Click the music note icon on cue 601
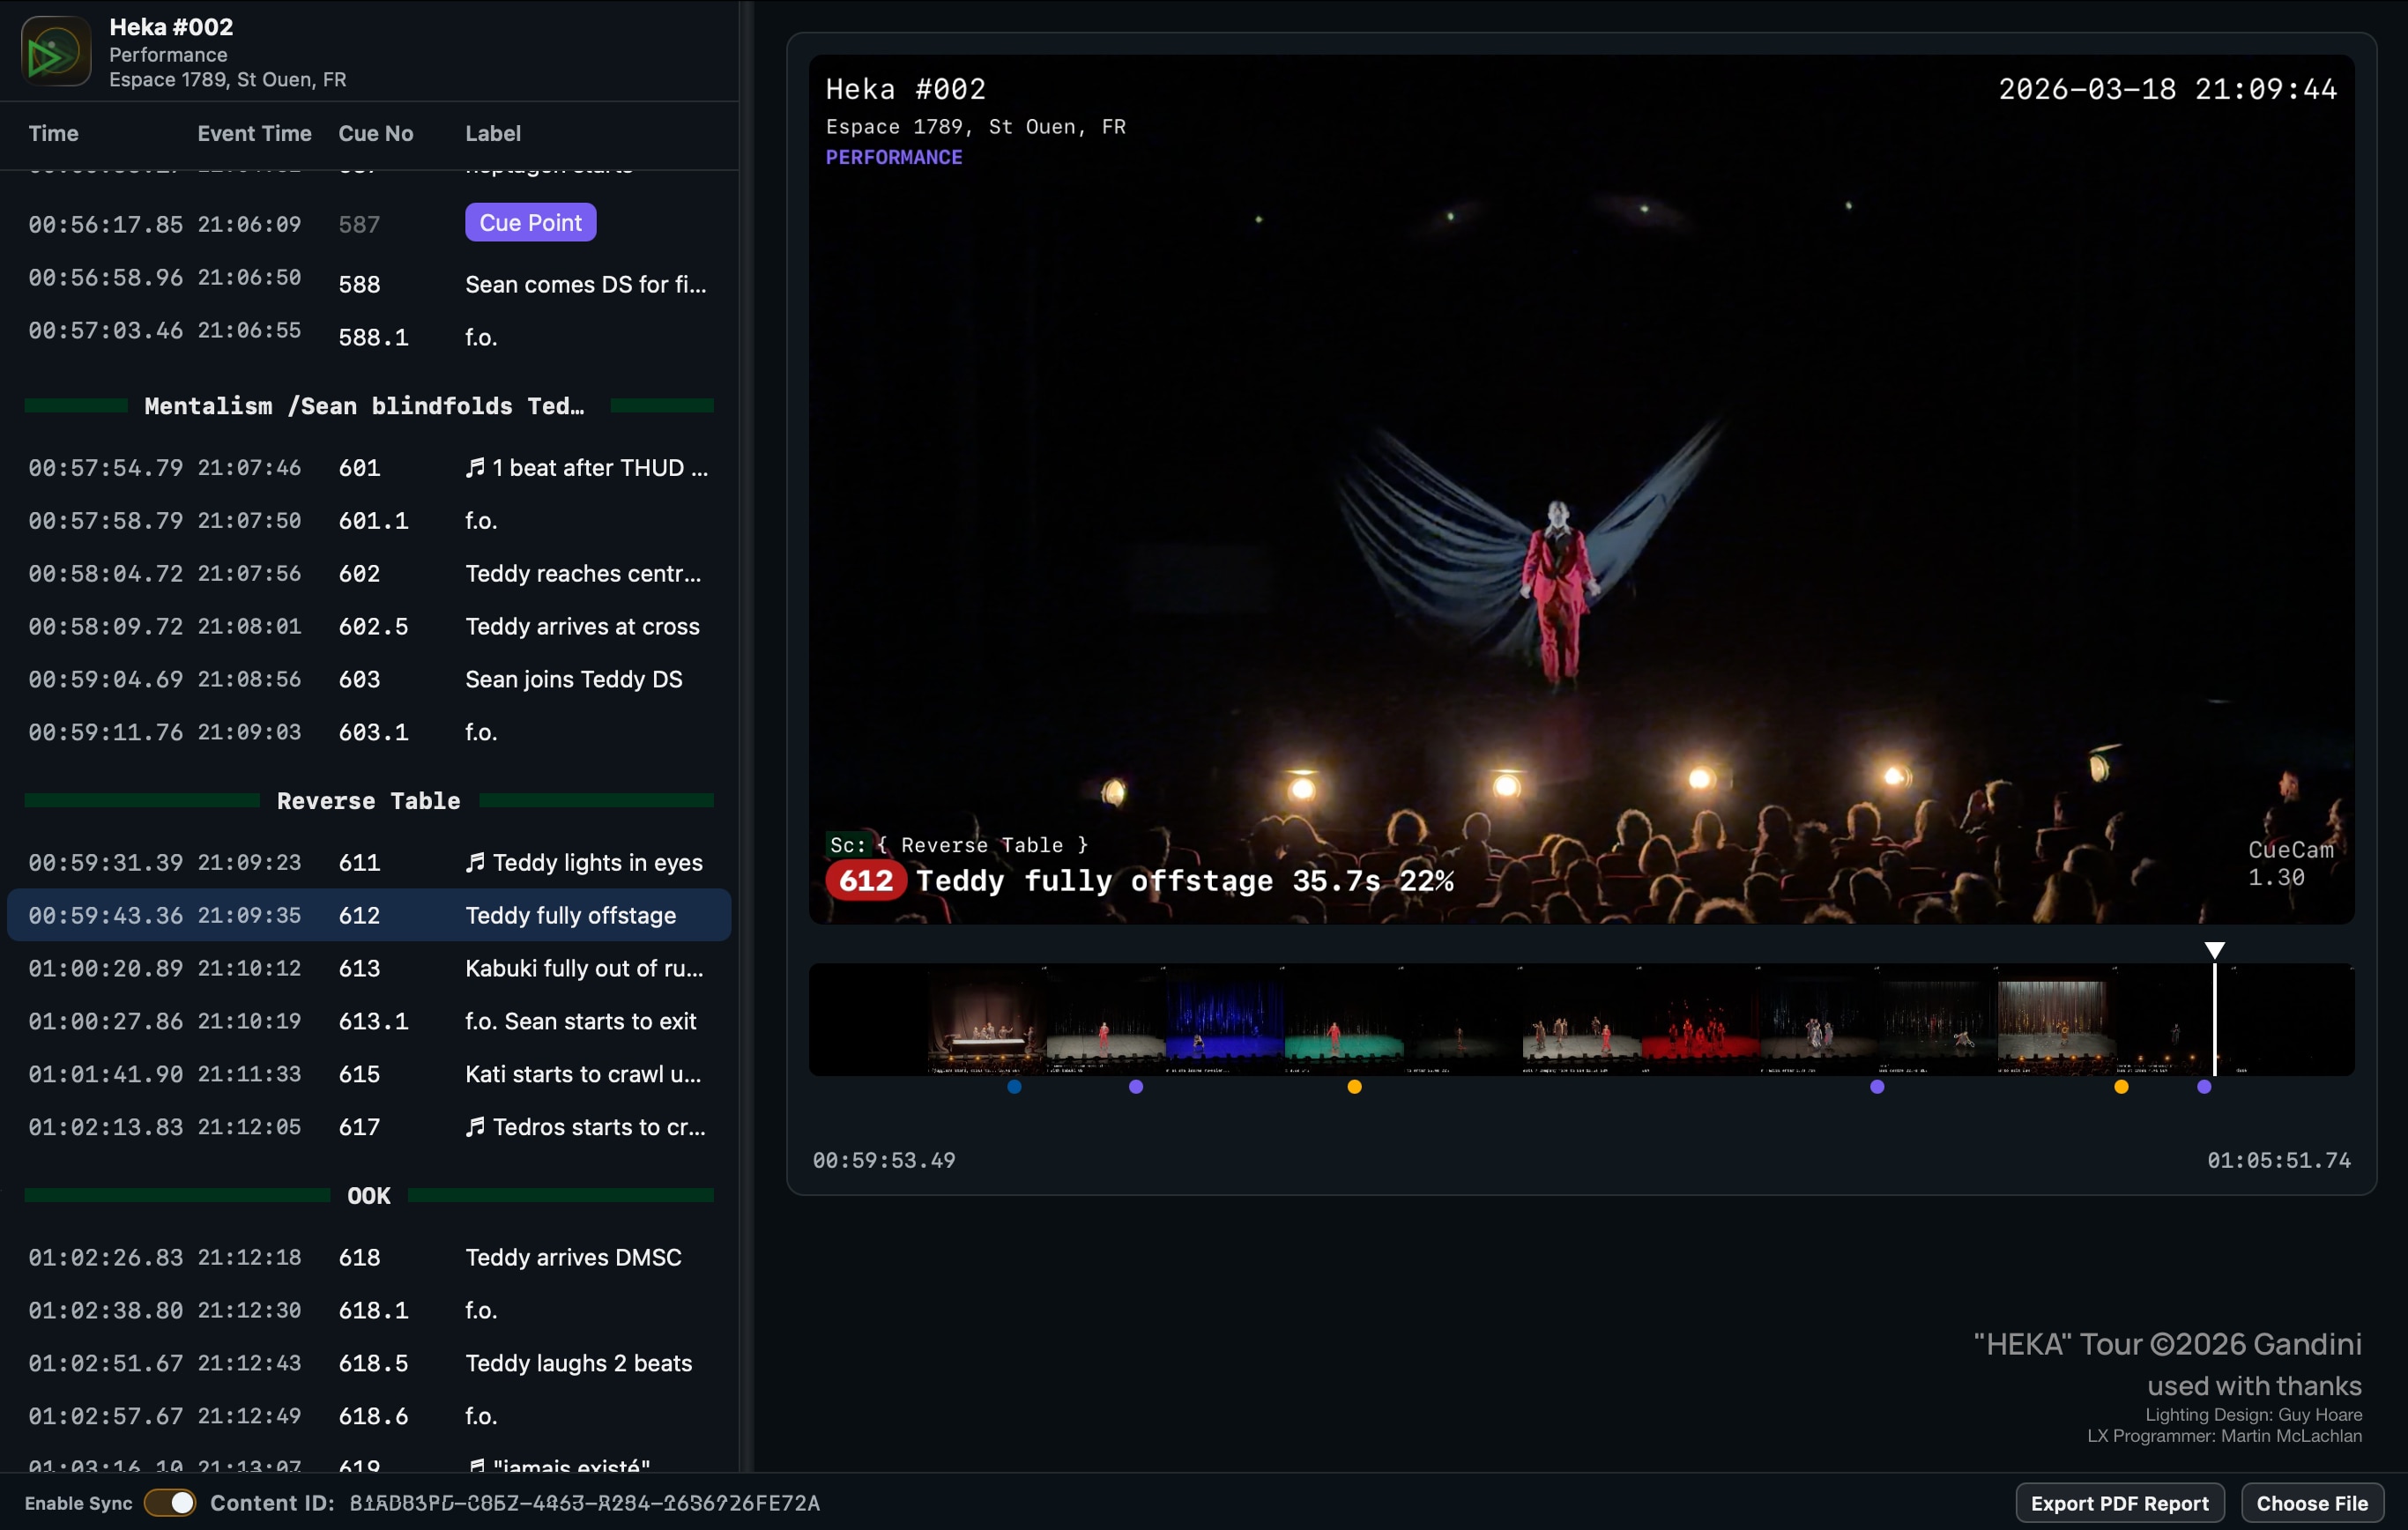Image resolution: width=2408 pixels, height=1530 pixels. point(477,466)
